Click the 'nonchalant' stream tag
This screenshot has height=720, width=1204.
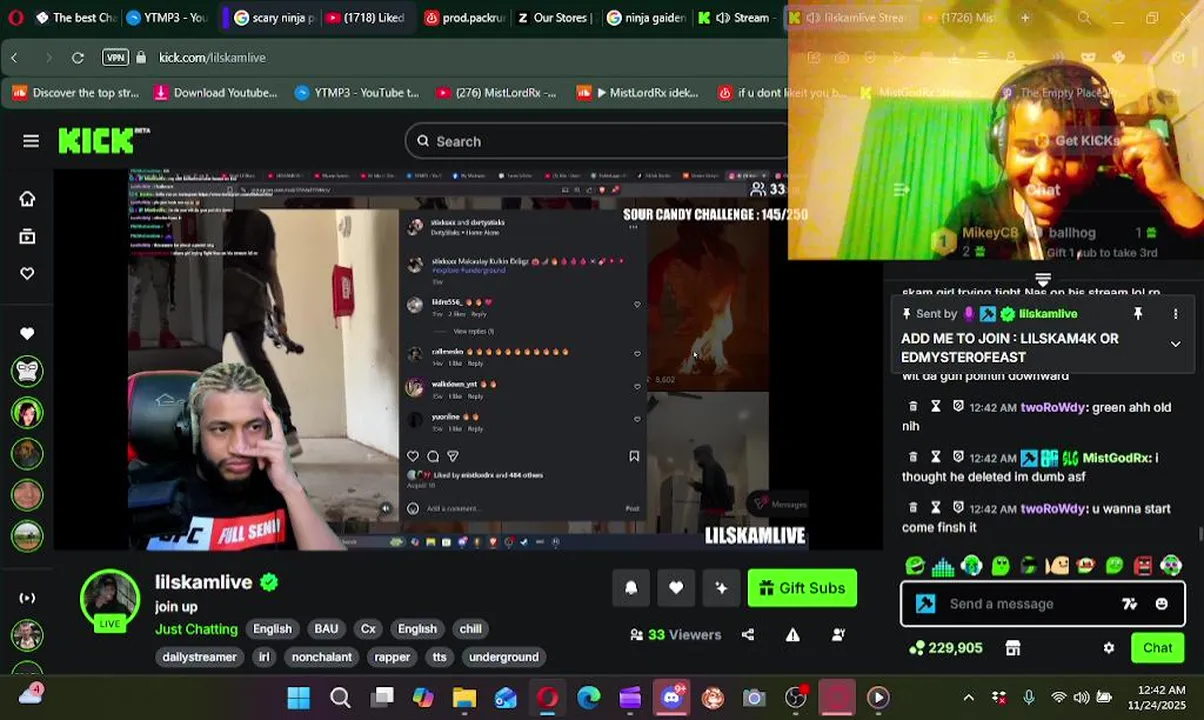pyautogui.click(x=322, y=657)
